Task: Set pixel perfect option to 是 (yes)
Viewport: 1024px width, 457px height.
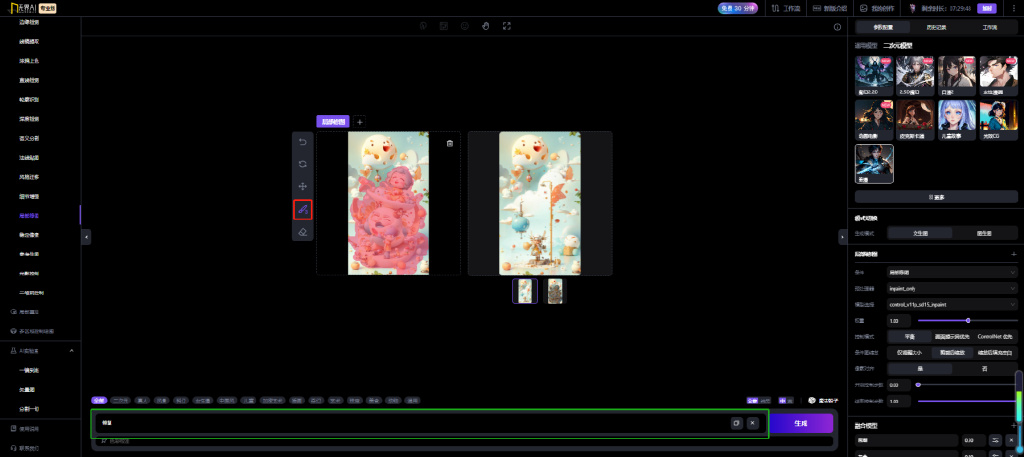Action: click(920, 369)
